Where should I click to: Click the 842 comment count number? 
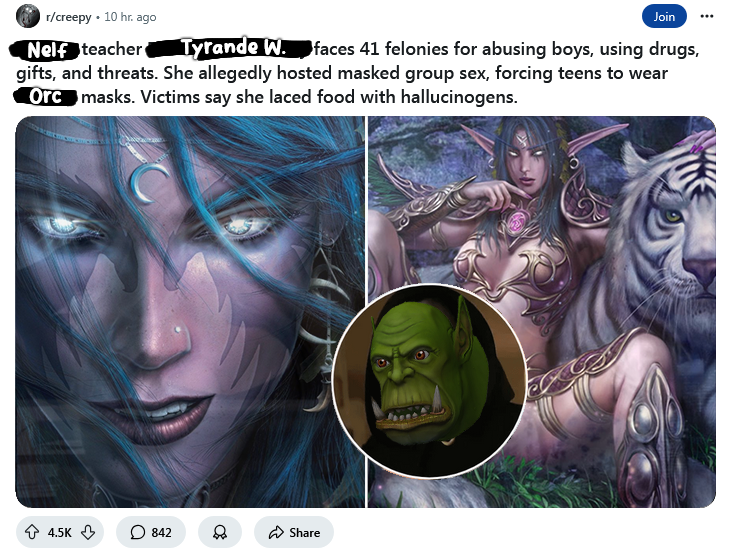tap(162, 532)
